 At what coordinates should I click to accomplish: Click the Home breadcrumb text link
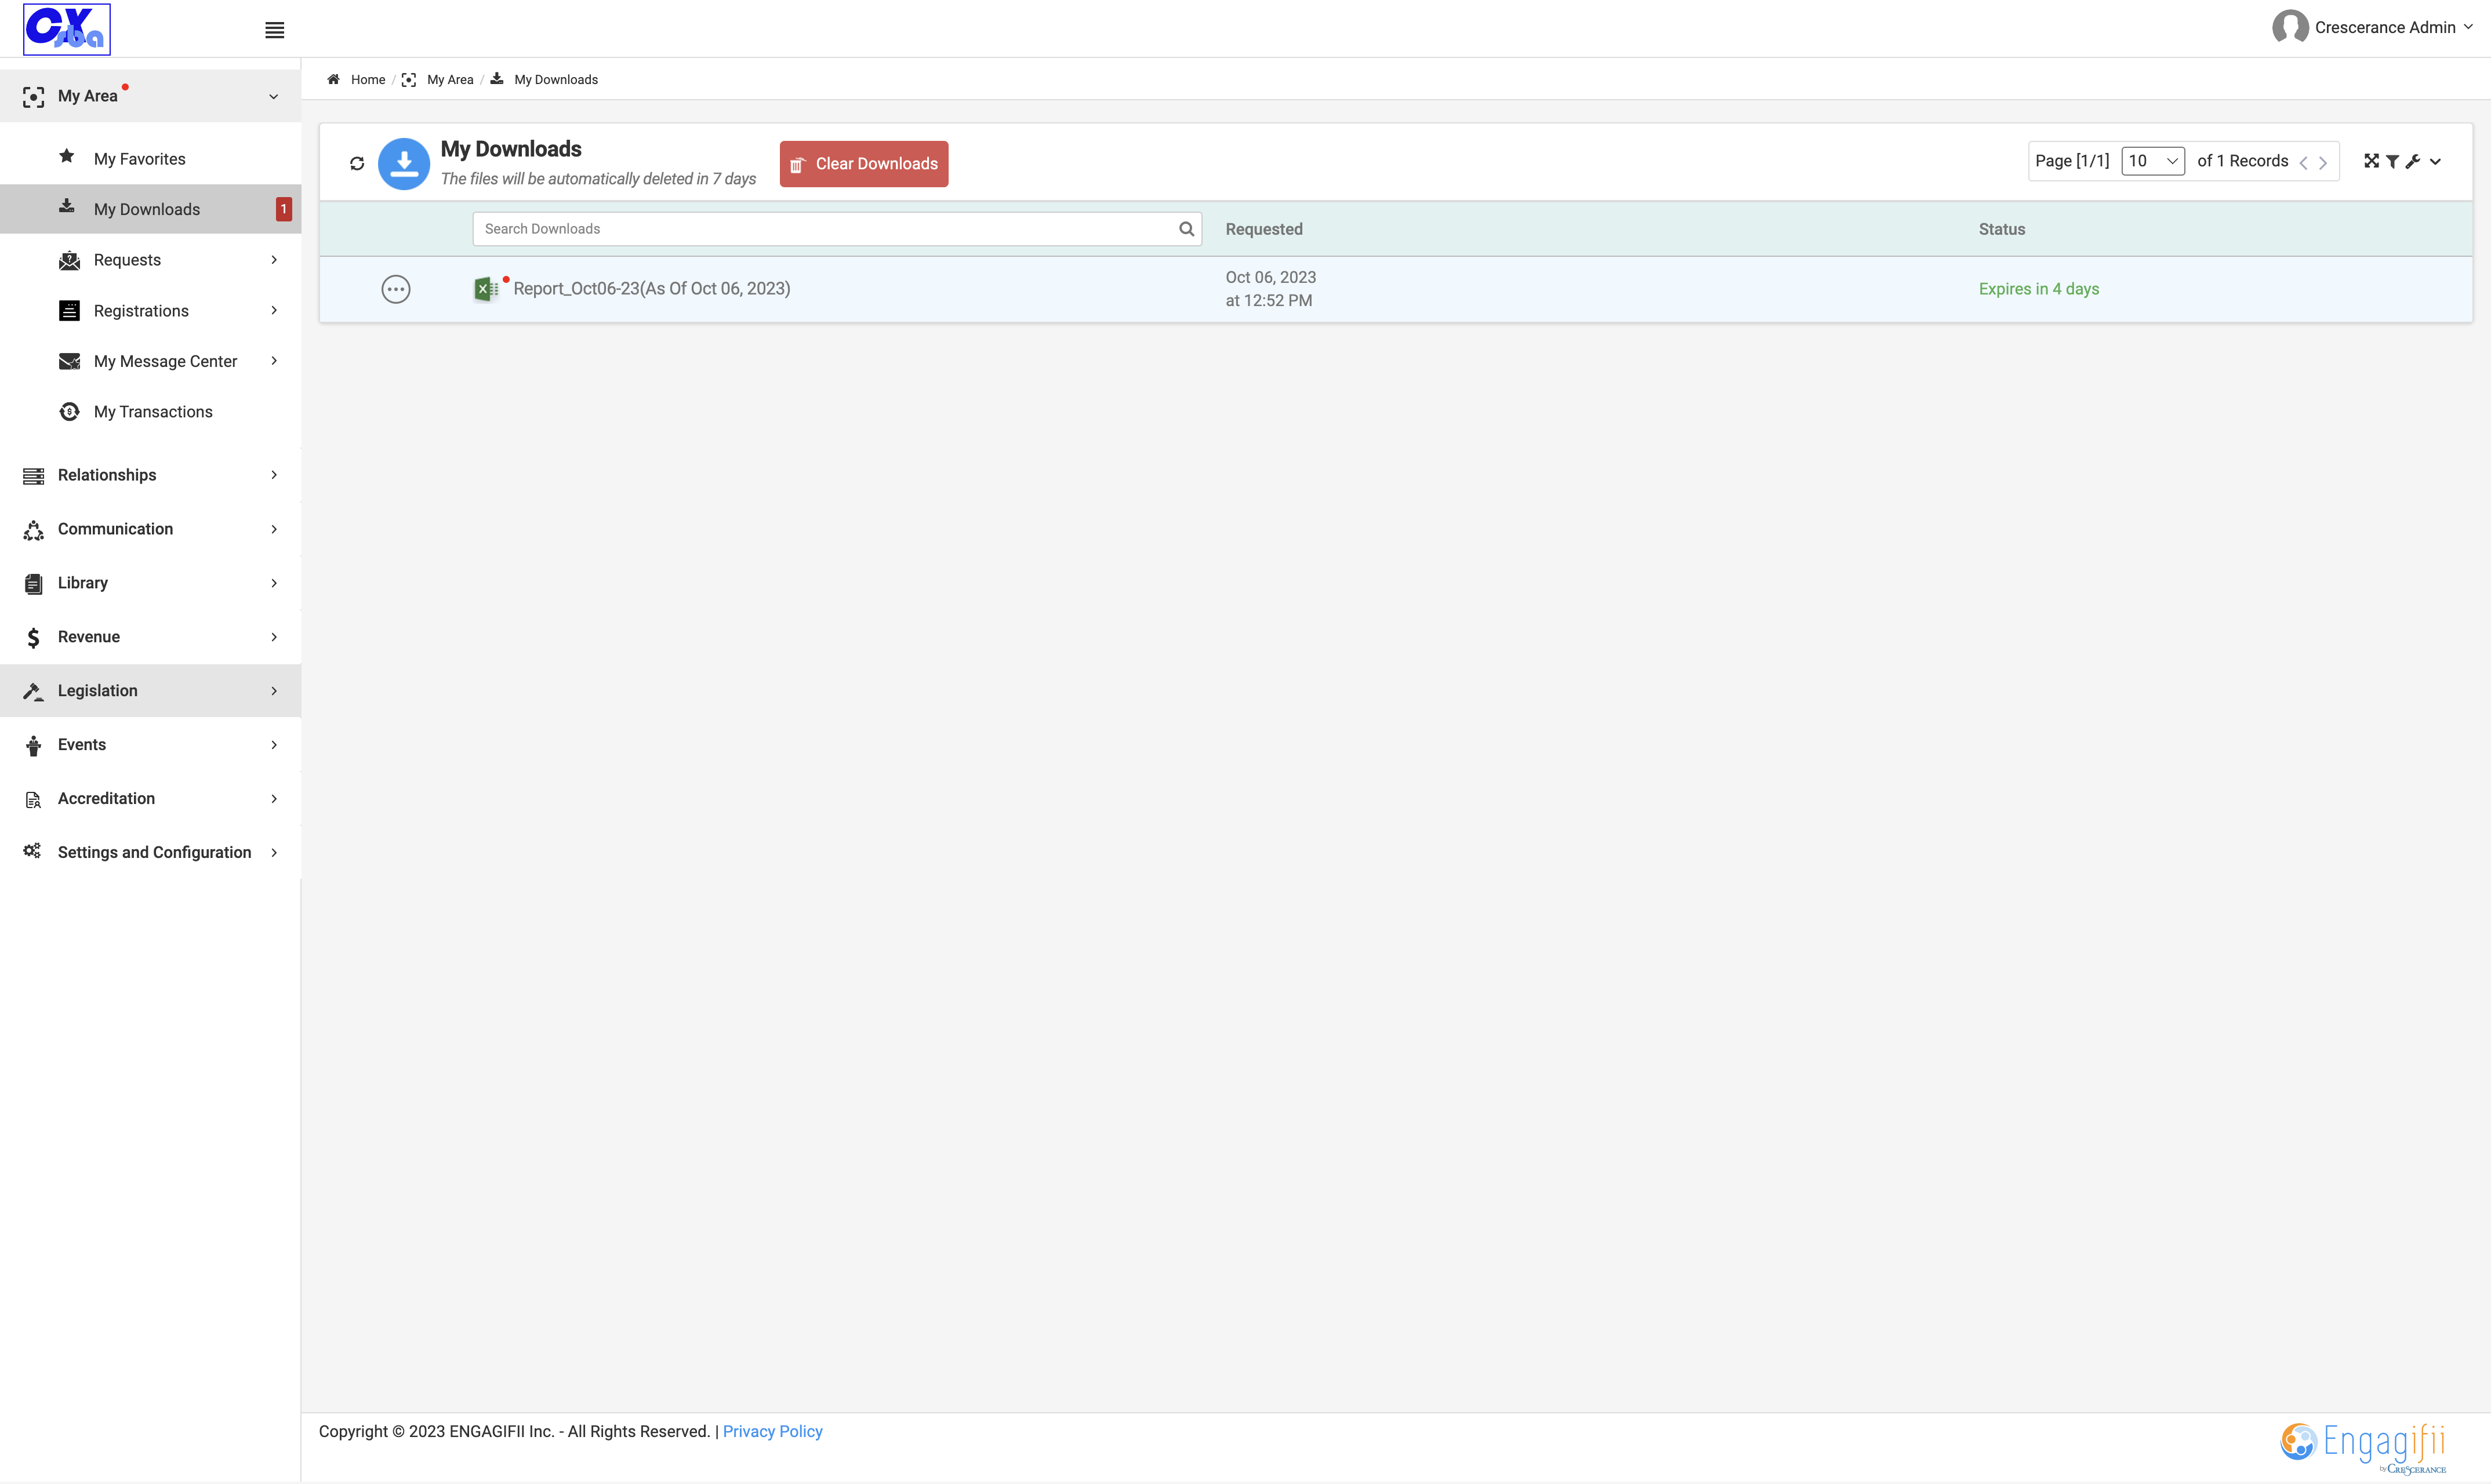click(368, 79)
